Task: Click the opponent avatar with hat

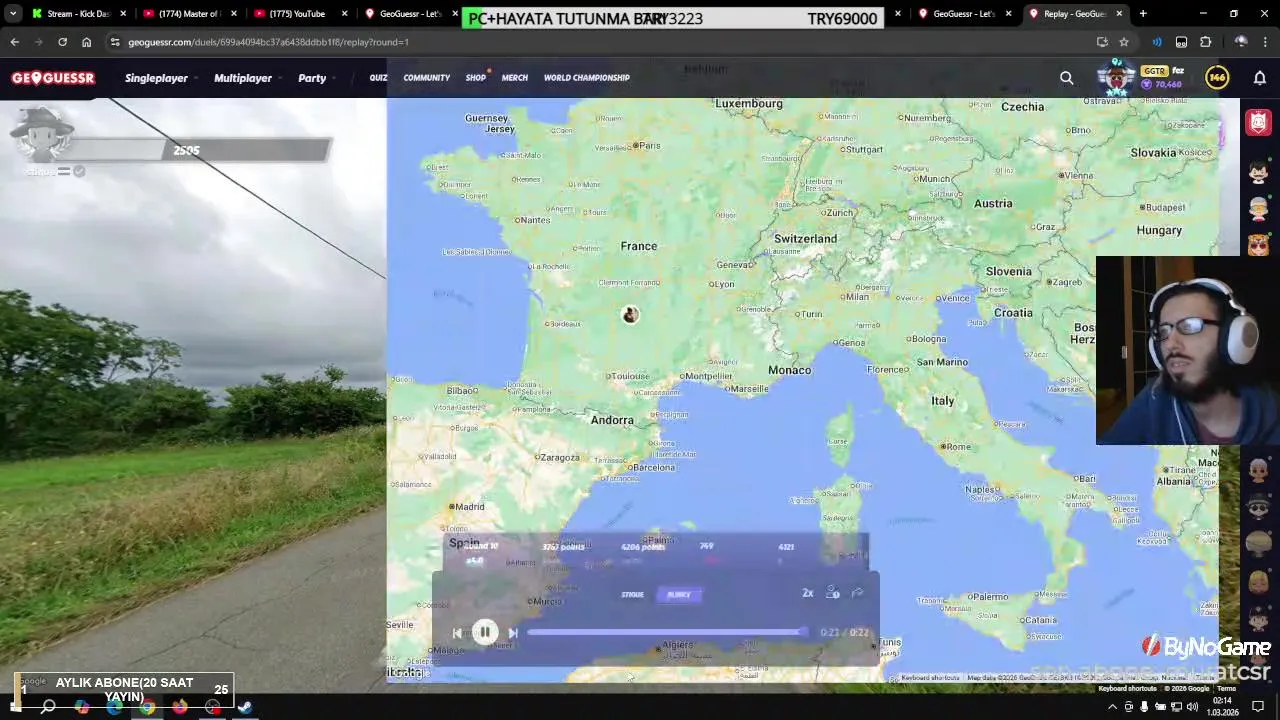Action: 42,134
